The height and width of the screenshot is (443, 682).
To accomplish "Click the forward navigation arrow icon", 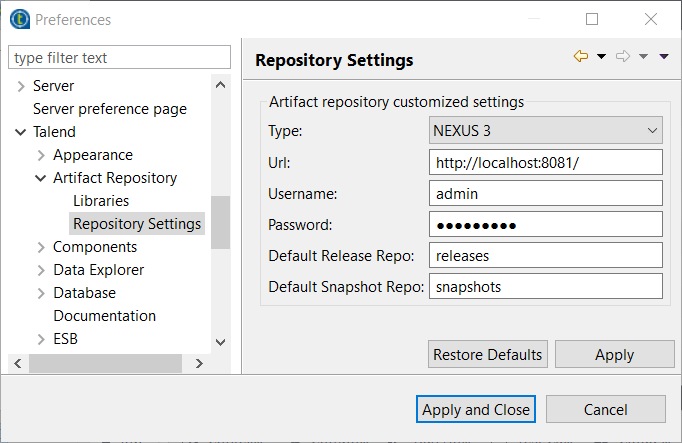I will coord(623,57).
